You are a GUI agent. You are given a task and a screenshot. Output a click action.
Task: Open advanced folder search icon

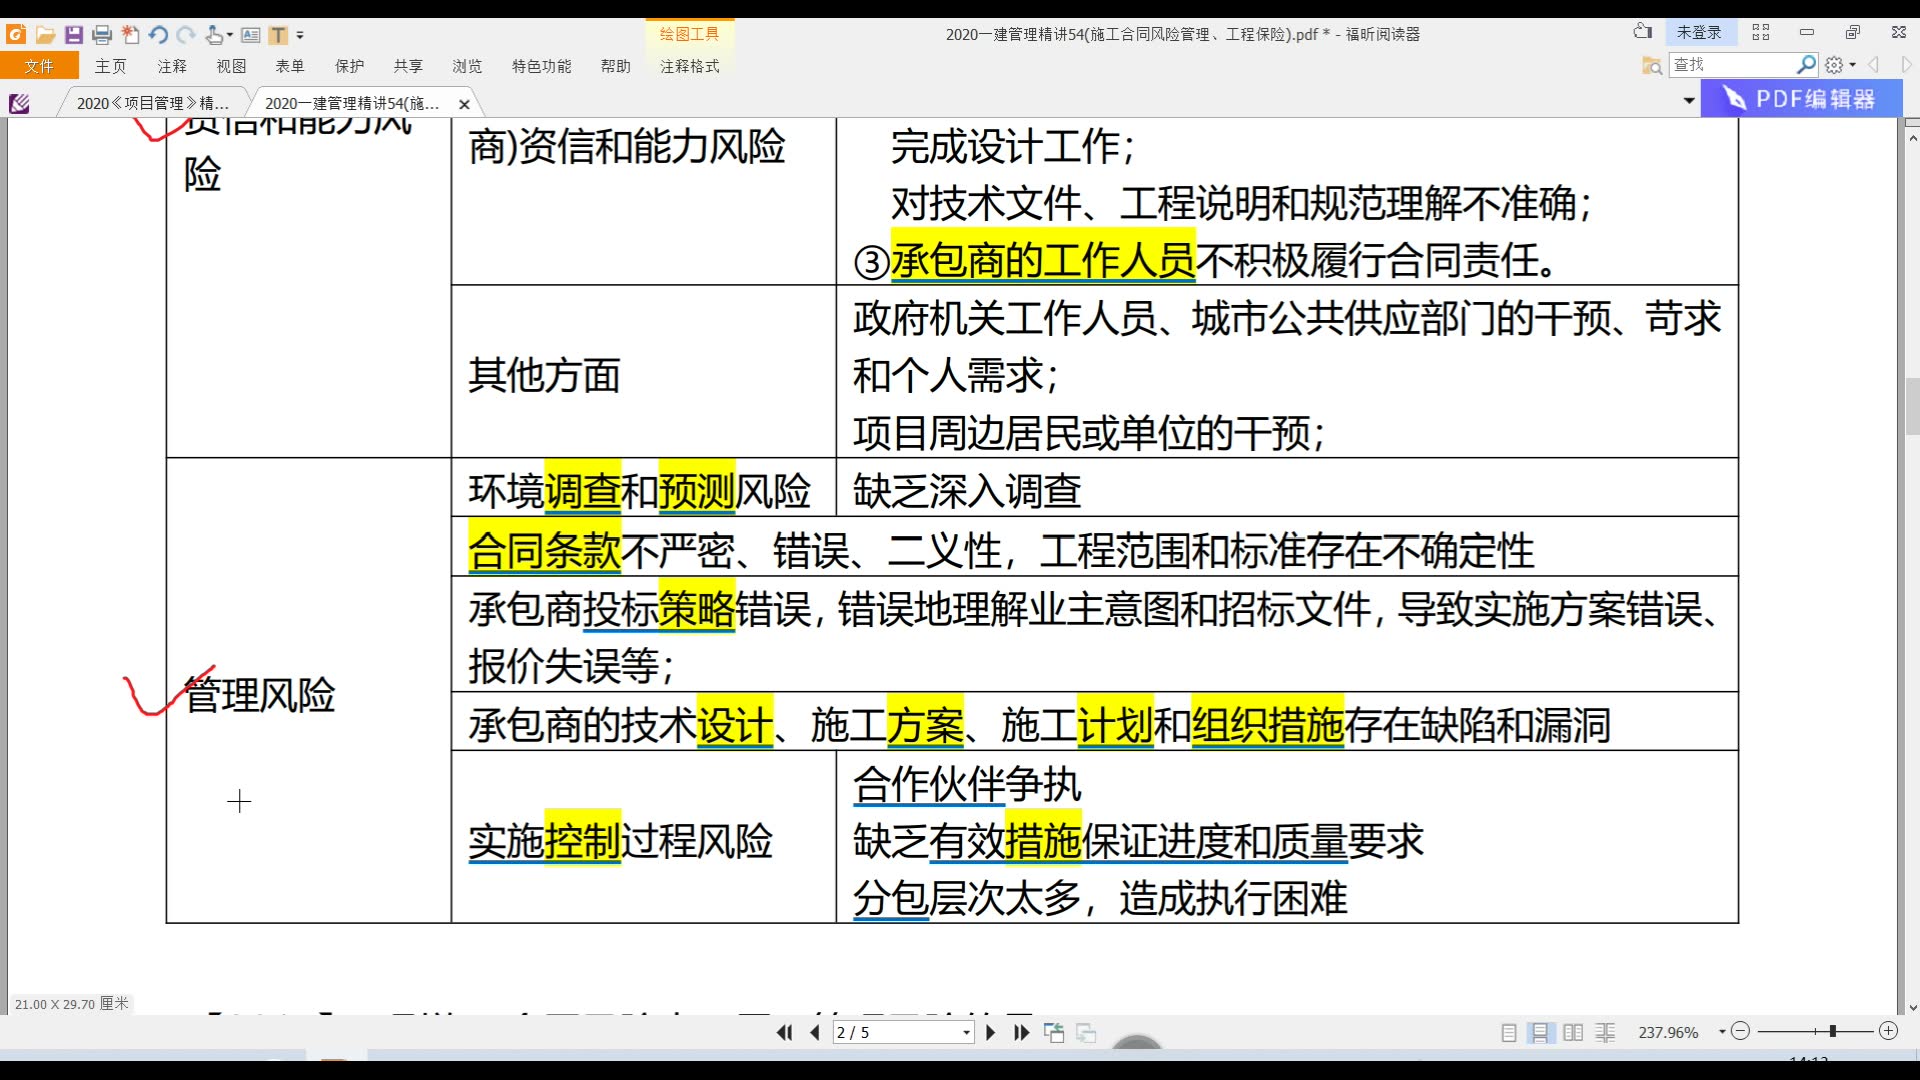[1652, 65]
